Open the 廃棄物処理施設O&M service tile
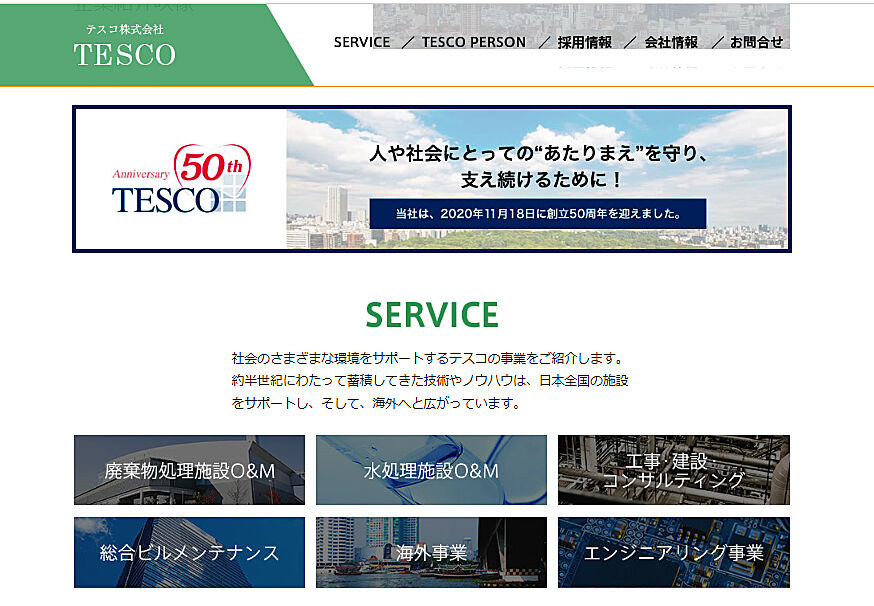Image resolution: width=874 pixels, height=606 pixels. click(x=189, y=470)
